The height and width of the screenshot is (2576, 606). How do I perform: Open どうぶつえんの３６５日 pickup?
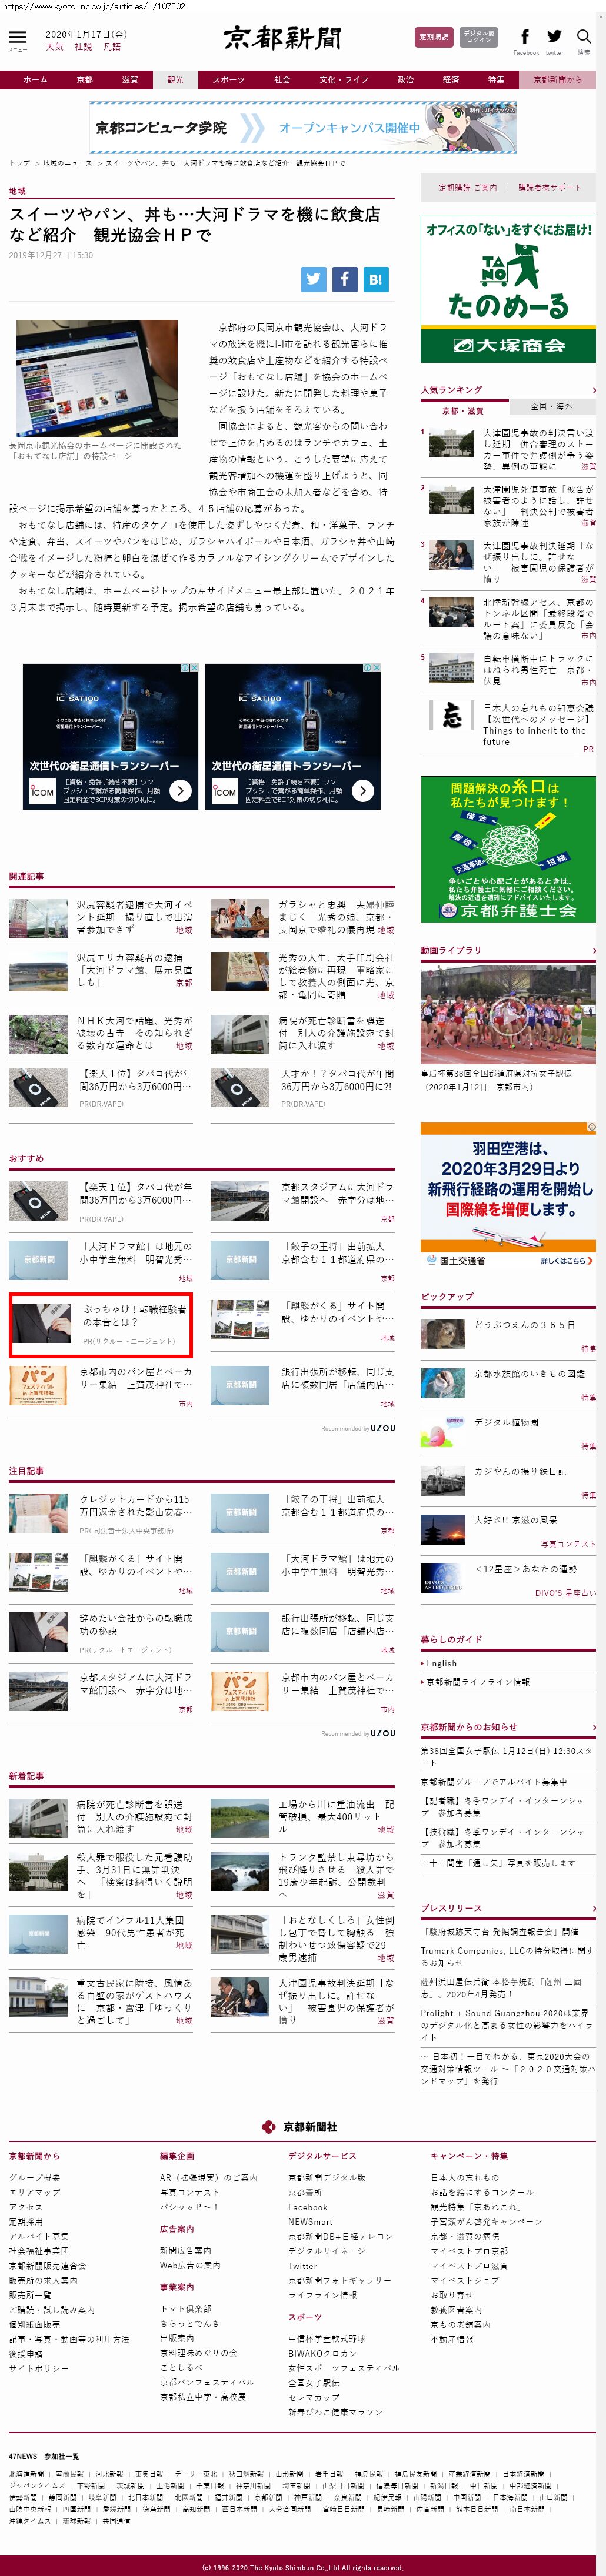524,1325
